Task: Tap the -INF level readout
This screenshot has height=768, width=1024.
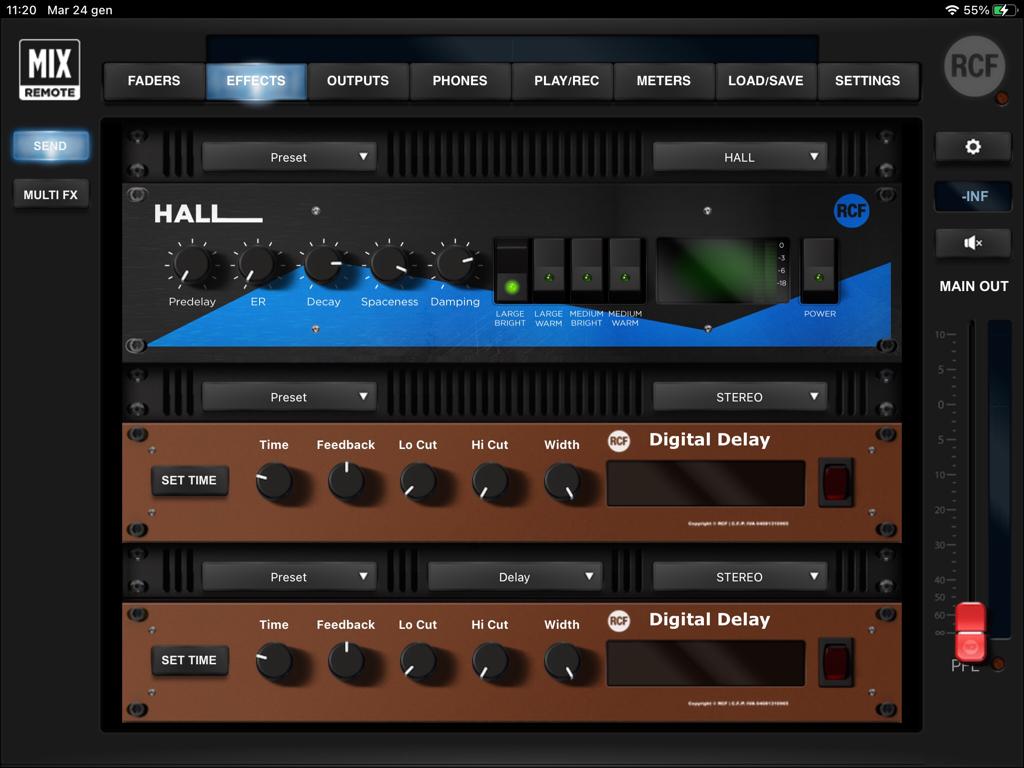Action: pyautogui.click(x=973, y=196)
